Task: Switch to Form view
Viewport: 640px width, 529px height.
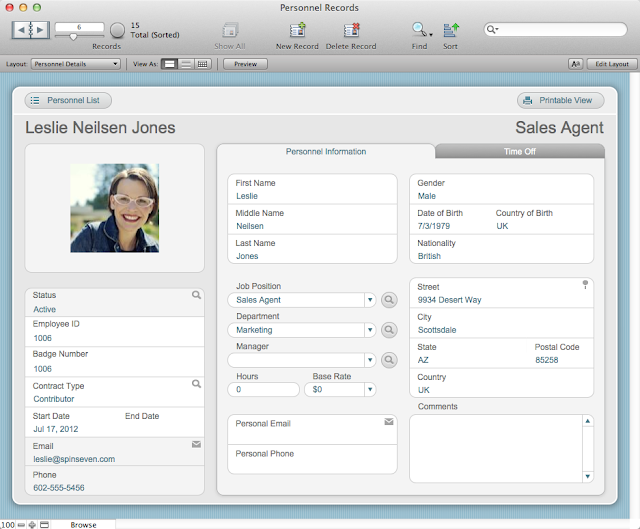Action: tap(169, 64)
